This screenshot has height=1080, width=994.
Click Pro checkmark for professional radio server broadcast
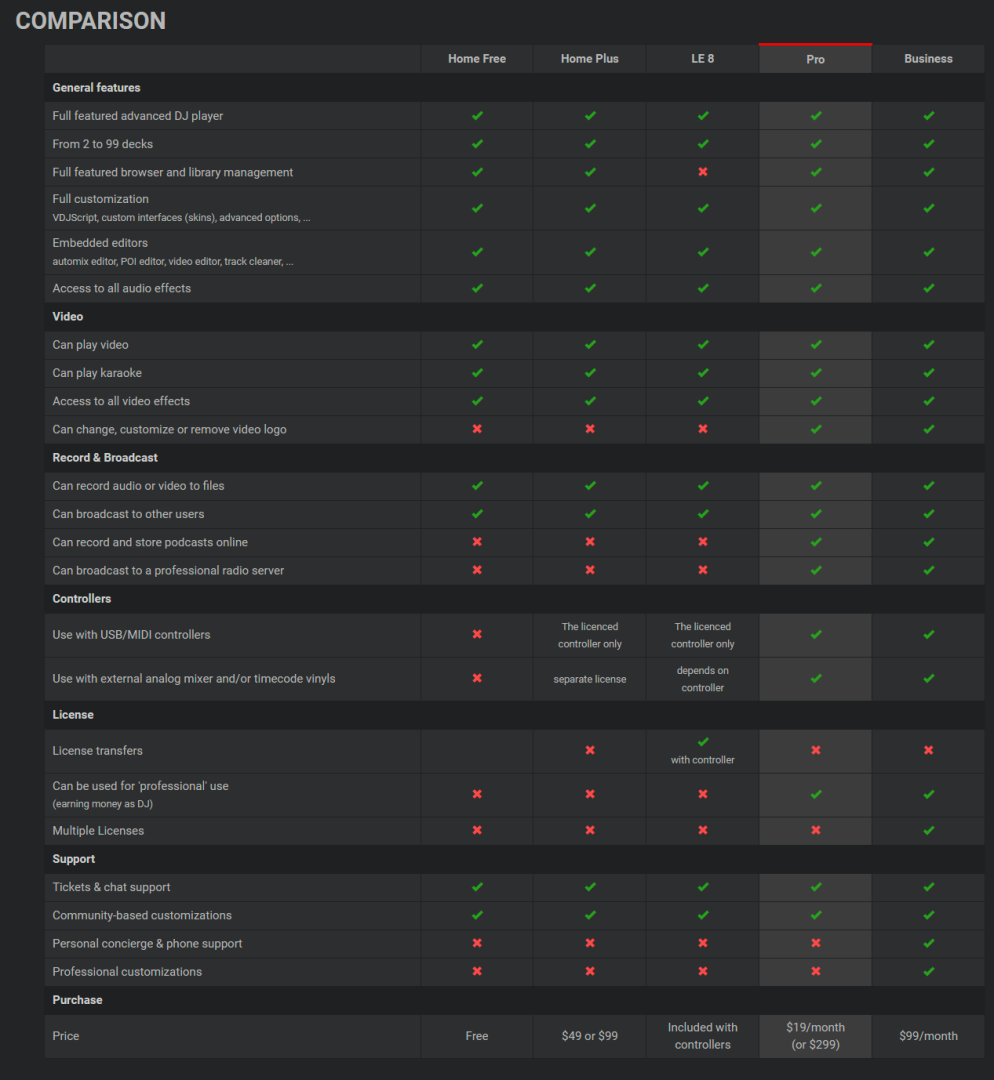pos(816,570)
